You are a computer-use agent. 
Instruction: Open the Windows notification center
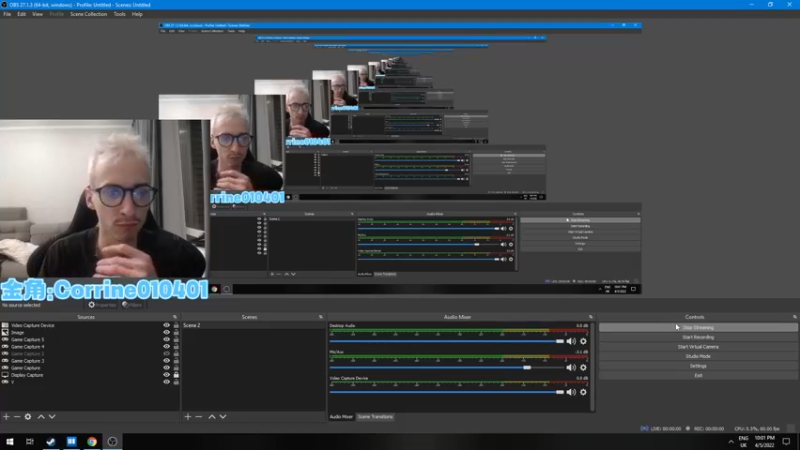(786, 442)
